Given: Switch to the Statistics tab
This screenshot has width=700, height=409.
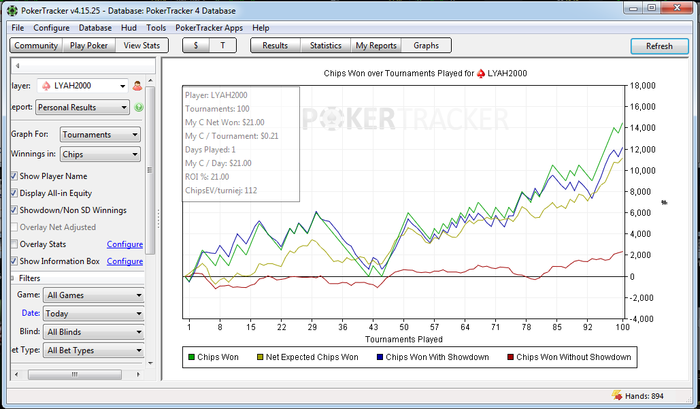Looking at the screenshot, I should pos(325,45).
